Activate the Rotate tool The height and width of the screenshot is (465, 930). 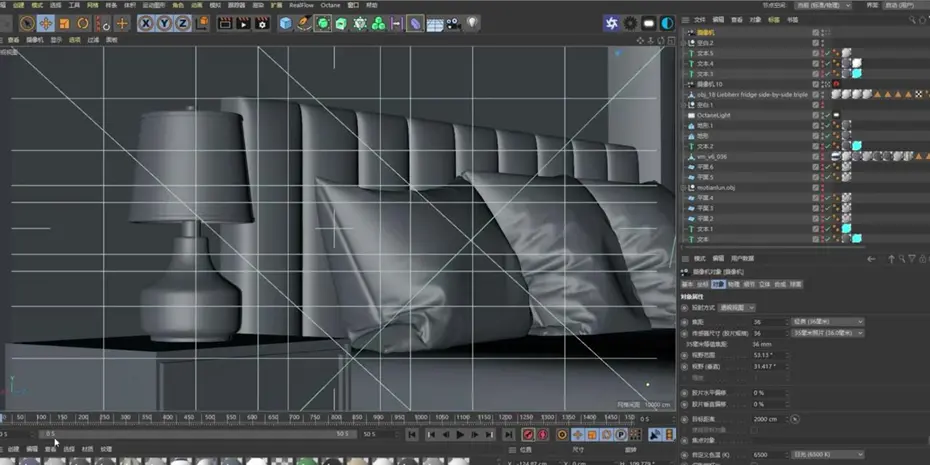83,24
